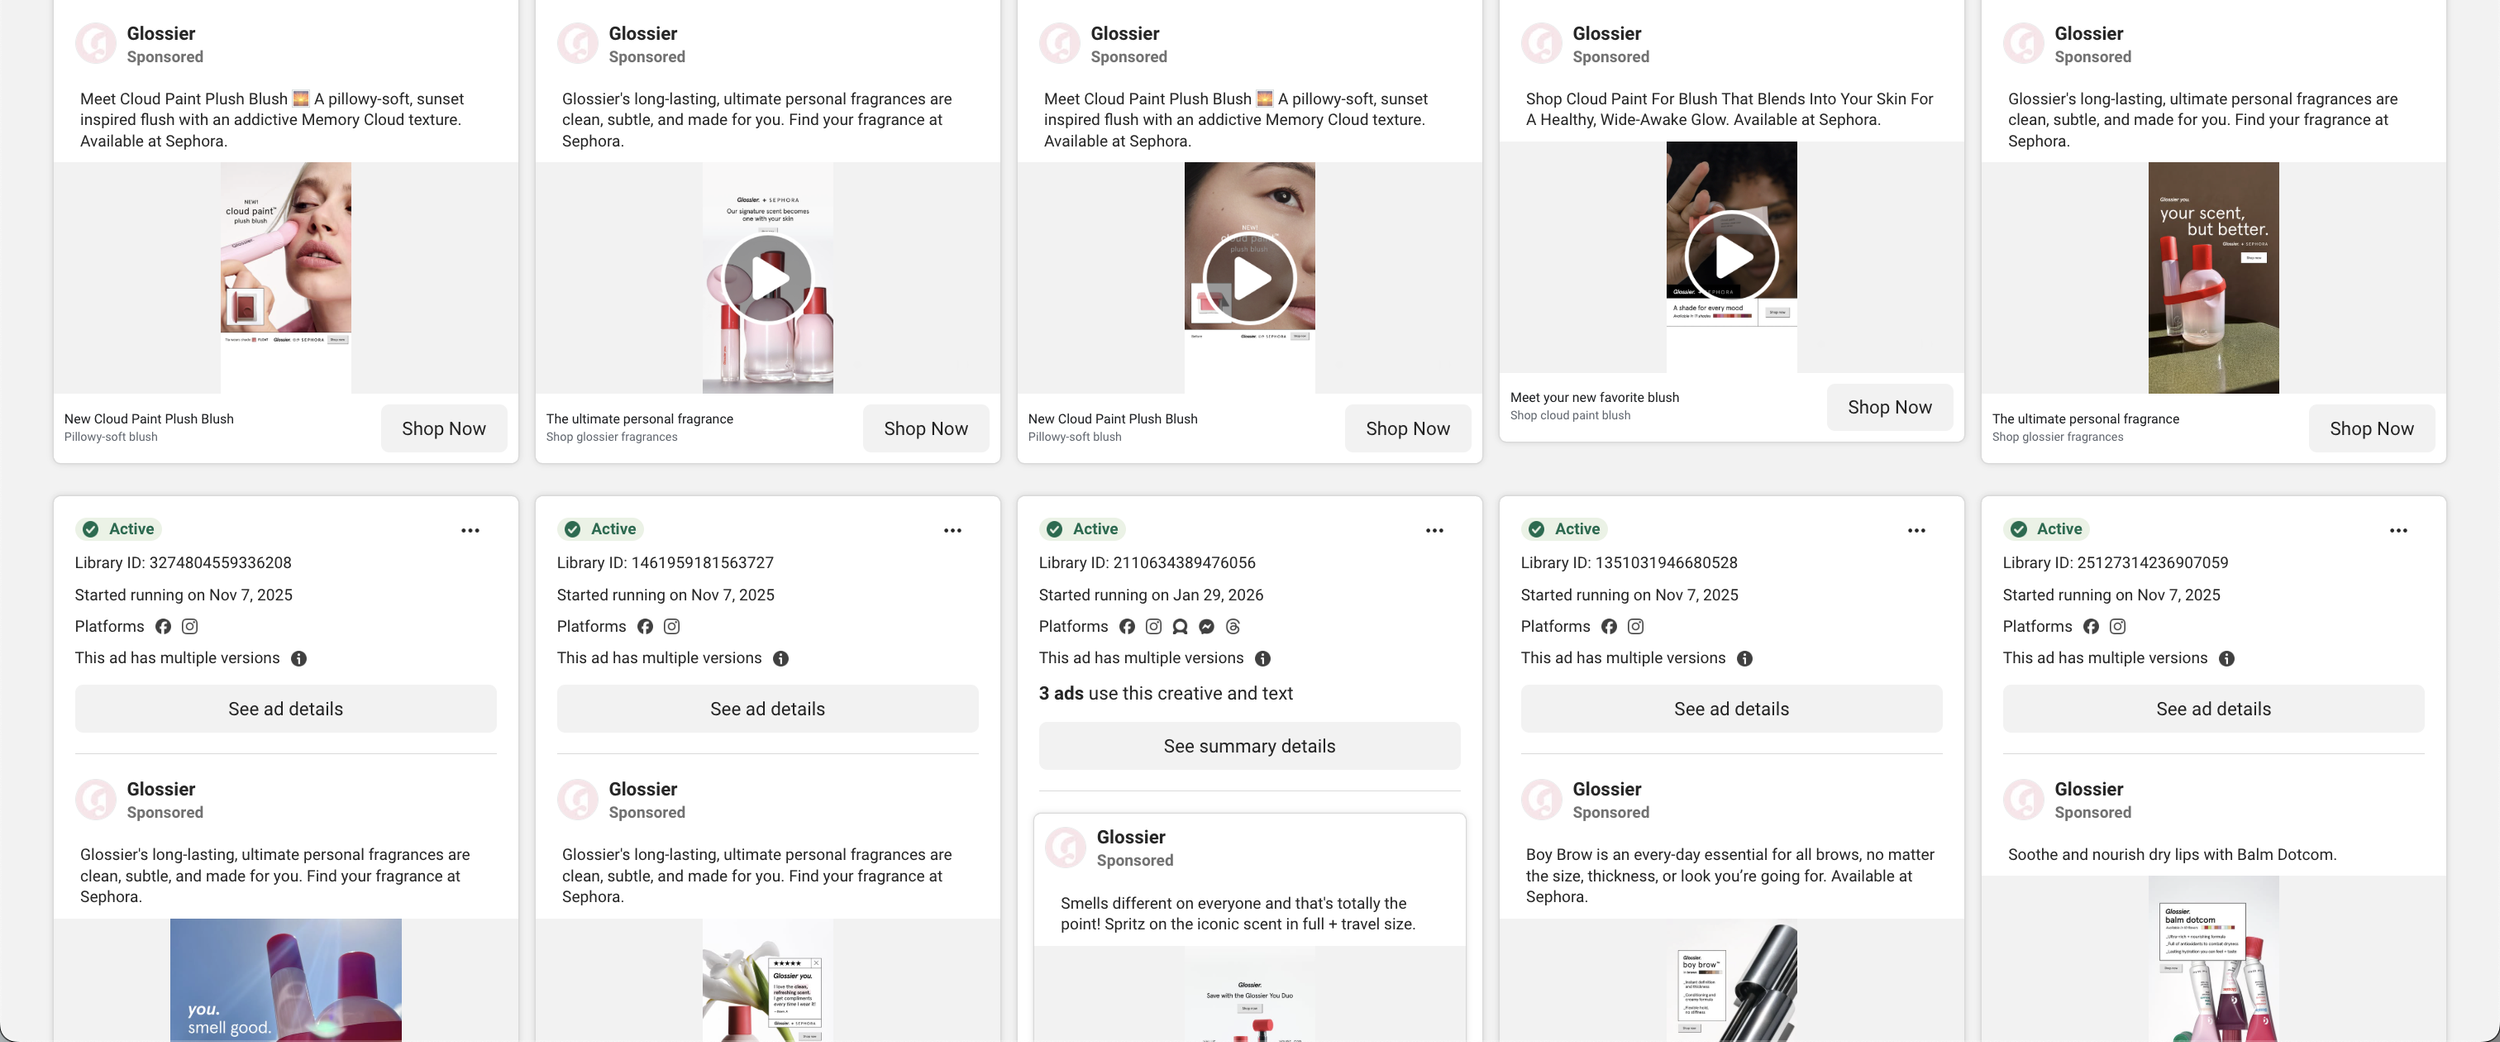2500x1042 pixels.
Task: Open the three-dot menu on the rightmost ad card
Action: pyautogui.click(x=2397, y=530)
